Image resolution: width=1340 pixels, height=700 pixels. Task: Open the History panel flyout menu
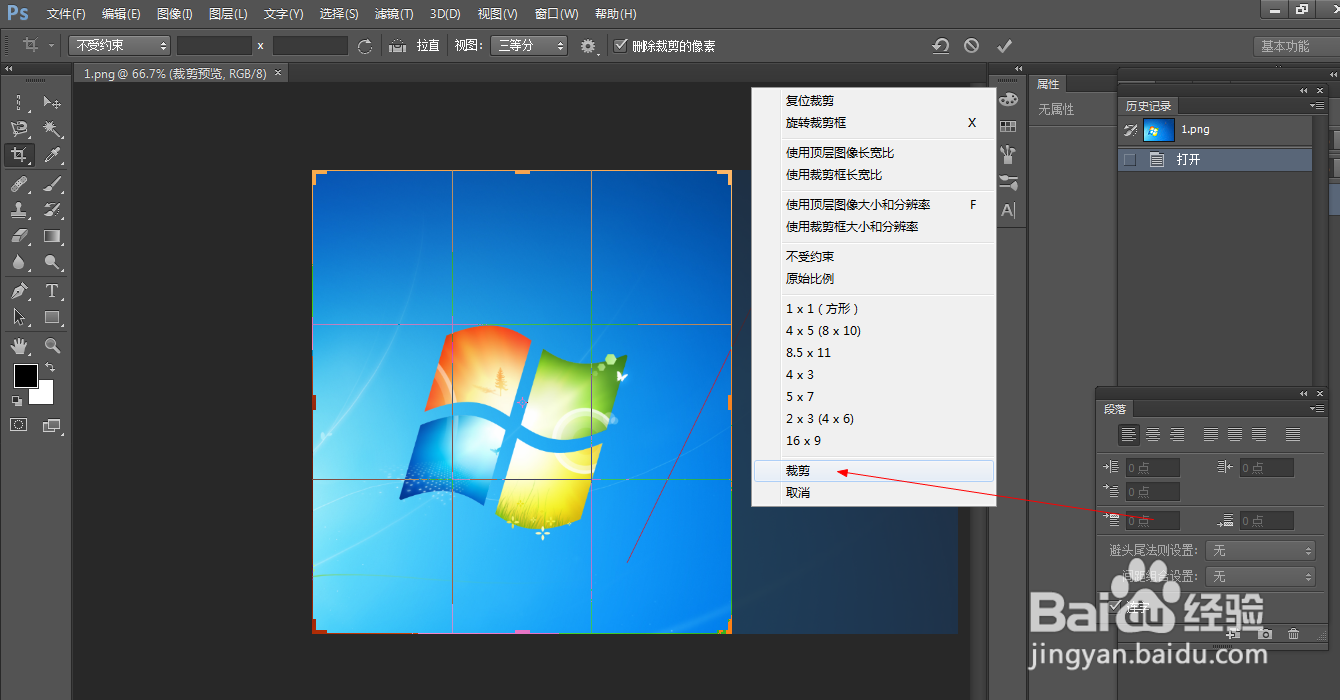click(1316, 106)
